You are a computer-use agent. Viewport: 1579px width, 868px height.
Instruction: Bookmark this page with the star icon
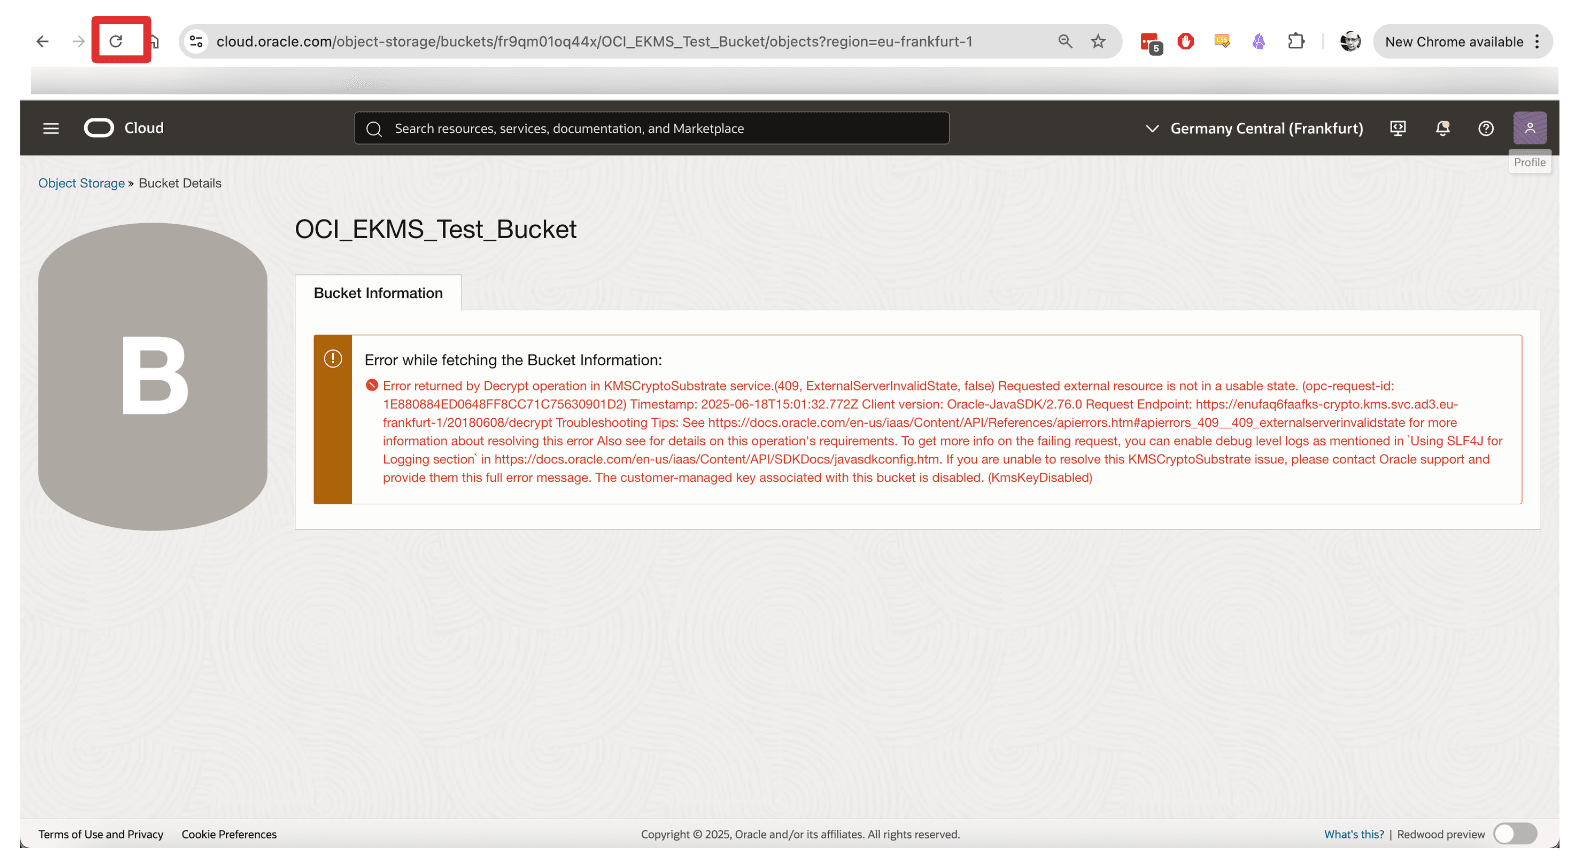(1098, 41)
